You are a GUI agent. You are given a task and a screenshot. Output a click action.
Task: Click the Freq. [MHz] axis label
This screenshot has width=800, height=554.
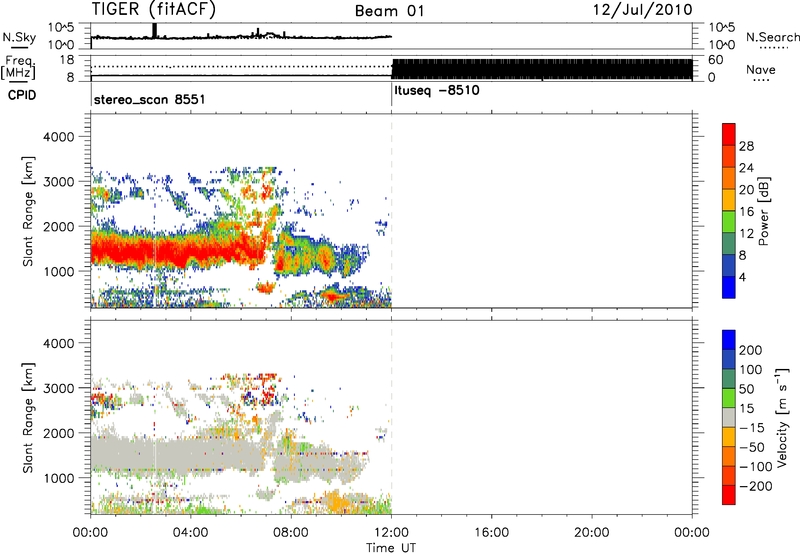(18, 67)
